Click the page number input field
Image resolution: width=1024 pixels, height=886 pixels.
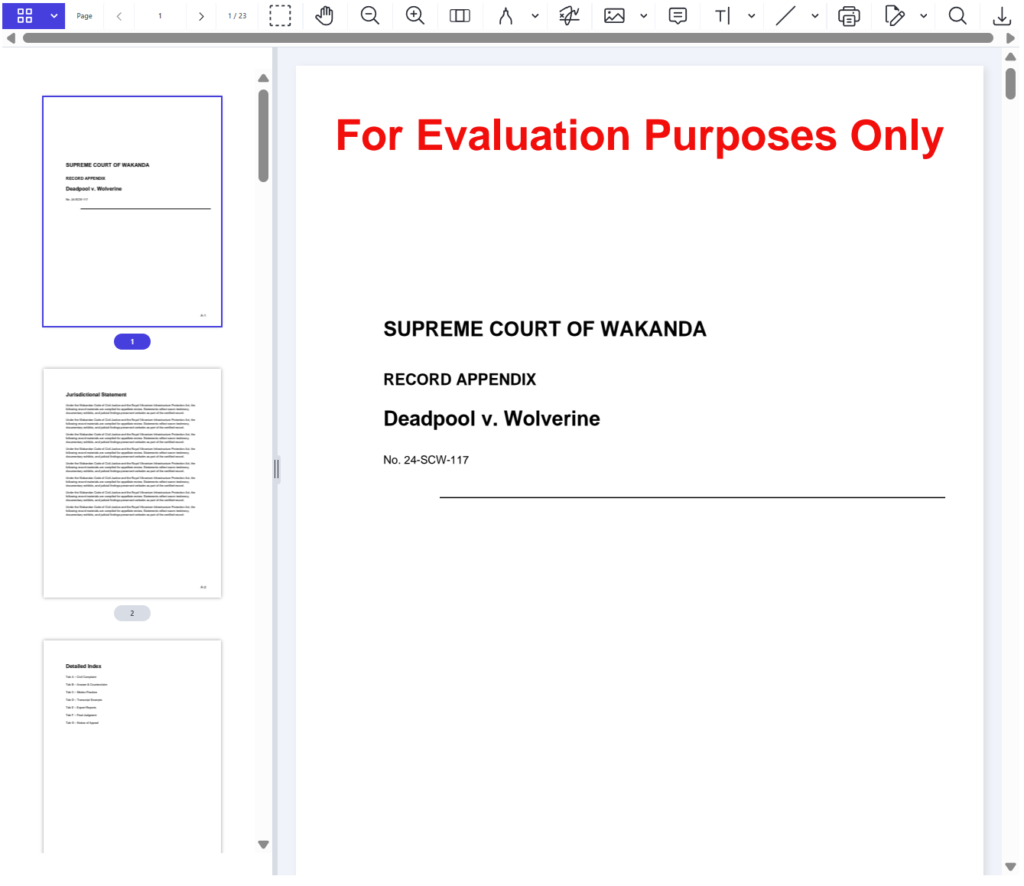[x=160, y=16]
